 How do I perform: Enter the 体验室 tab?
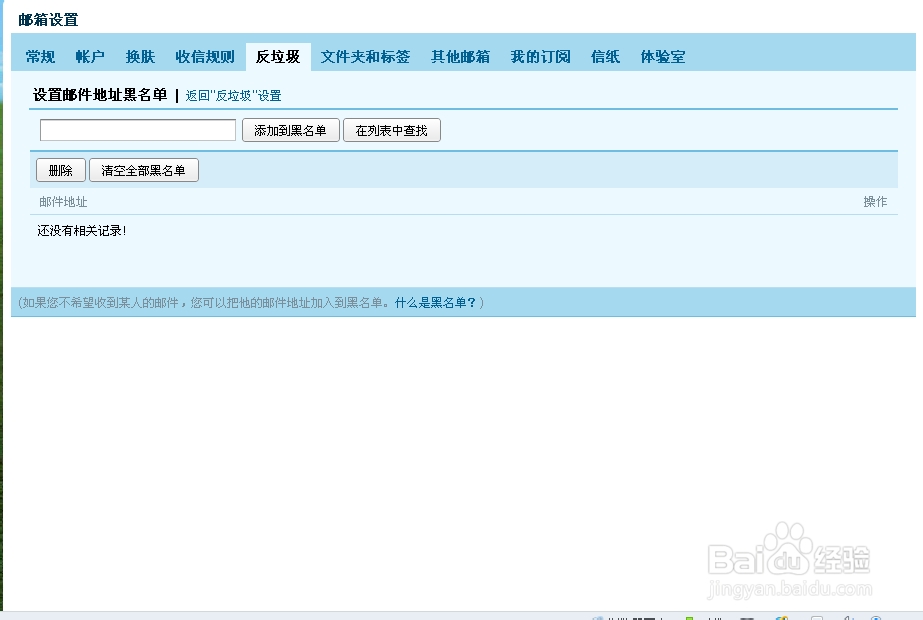click(x=662, y=57)
